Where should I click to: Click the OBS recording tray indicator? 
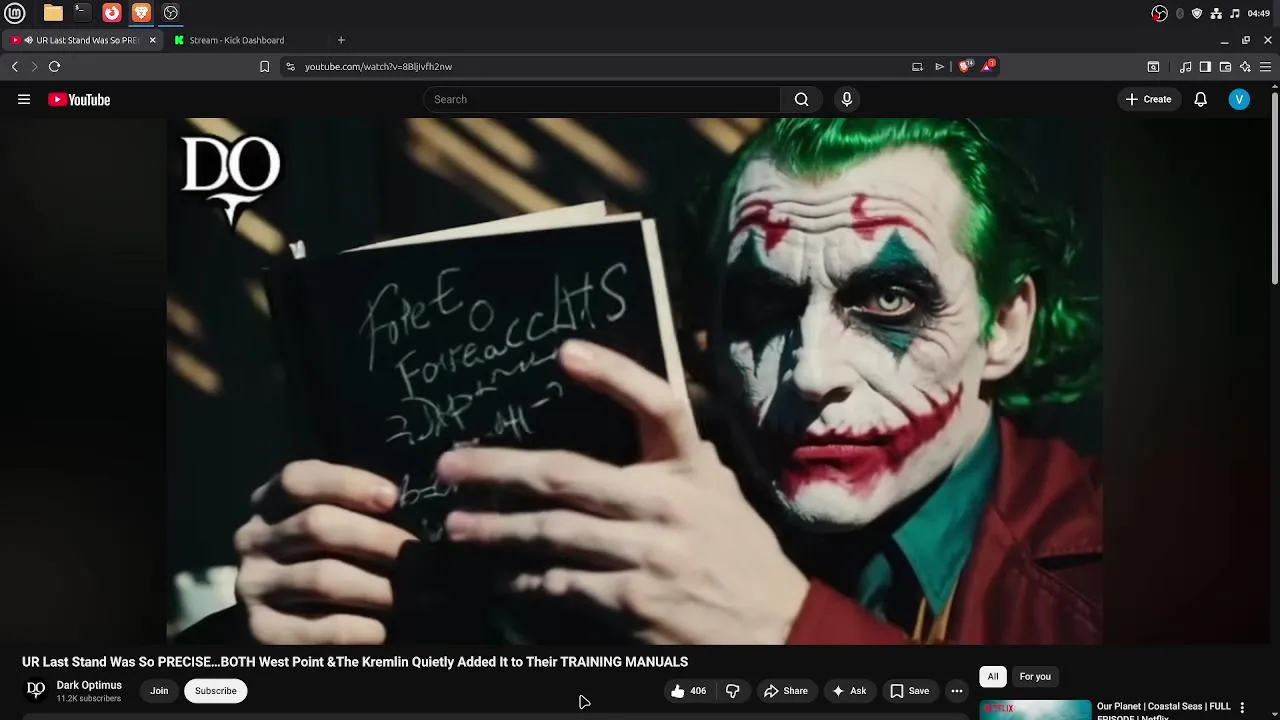coord(1159,13)
